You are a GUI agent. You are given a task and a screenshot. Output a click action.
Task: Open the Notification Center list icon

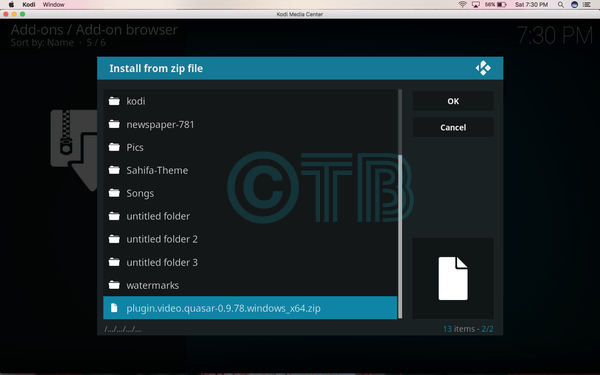click(x=587, y=5)
